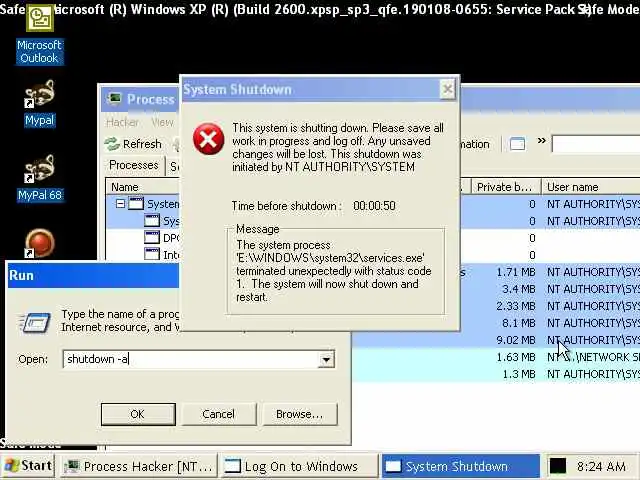Open the Run command history dropdown
This screenshot has height=480, width=640.
click(x=326, y=360)
